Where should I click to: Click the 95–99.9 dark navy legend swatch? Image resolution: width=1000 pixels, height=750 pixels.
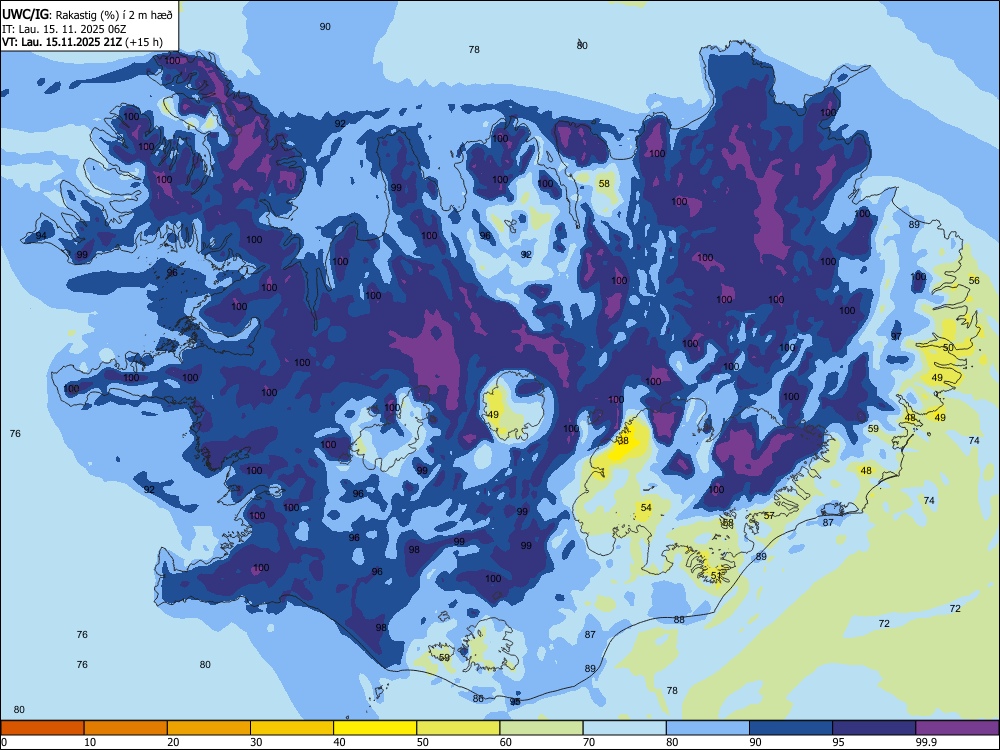[874, 728]
